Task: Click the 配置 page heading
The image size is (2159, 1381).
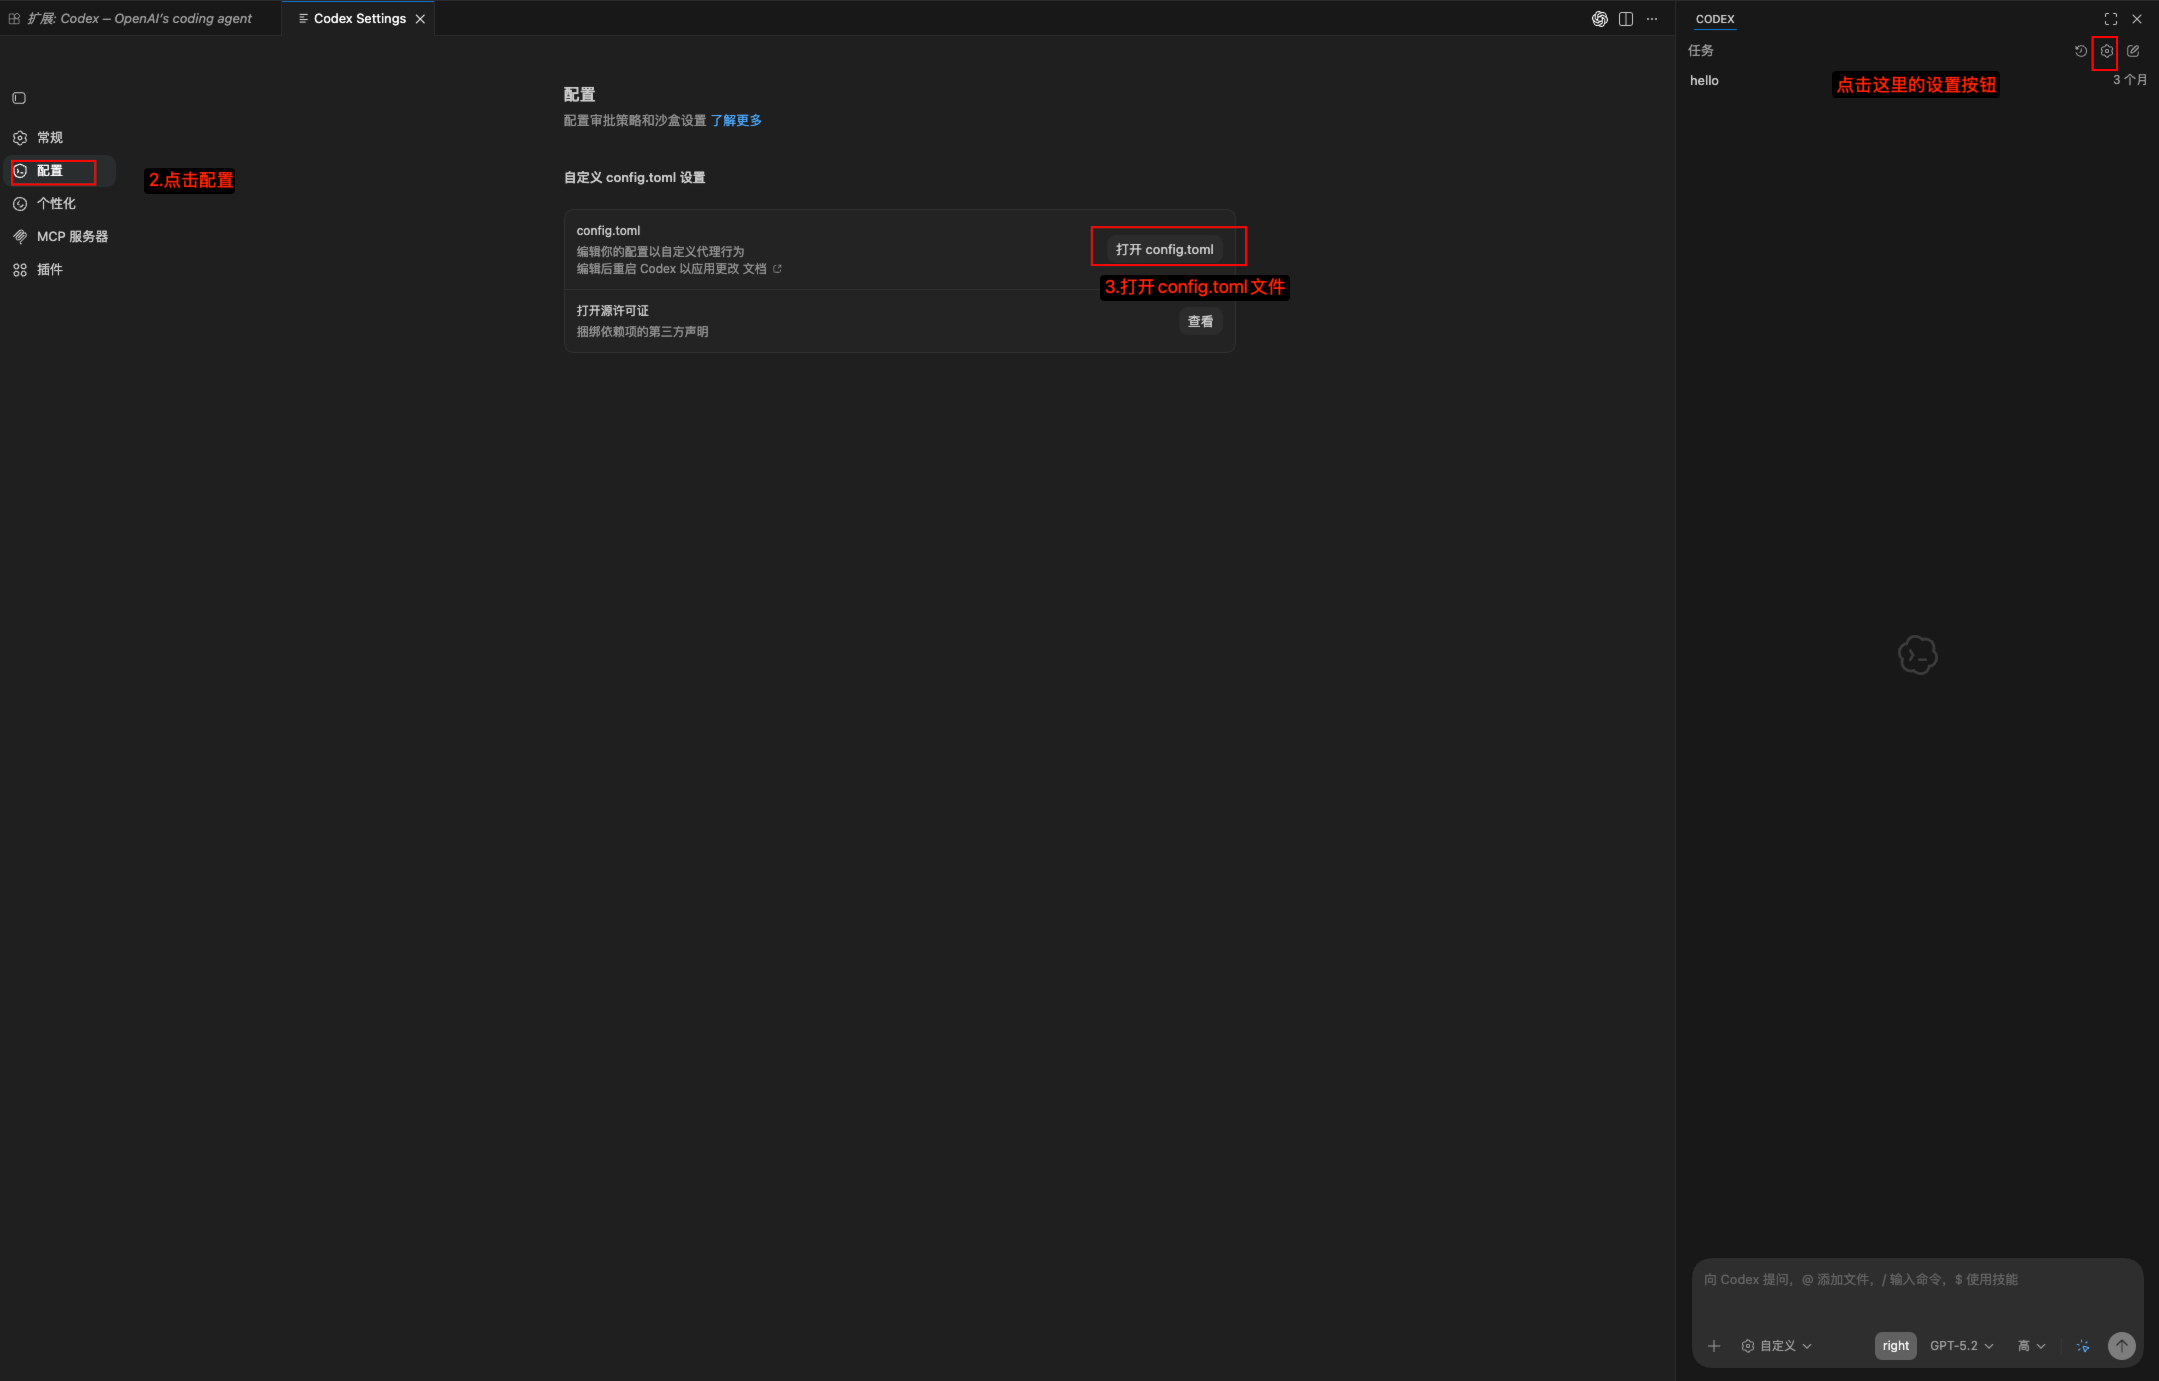Action: 579,95
